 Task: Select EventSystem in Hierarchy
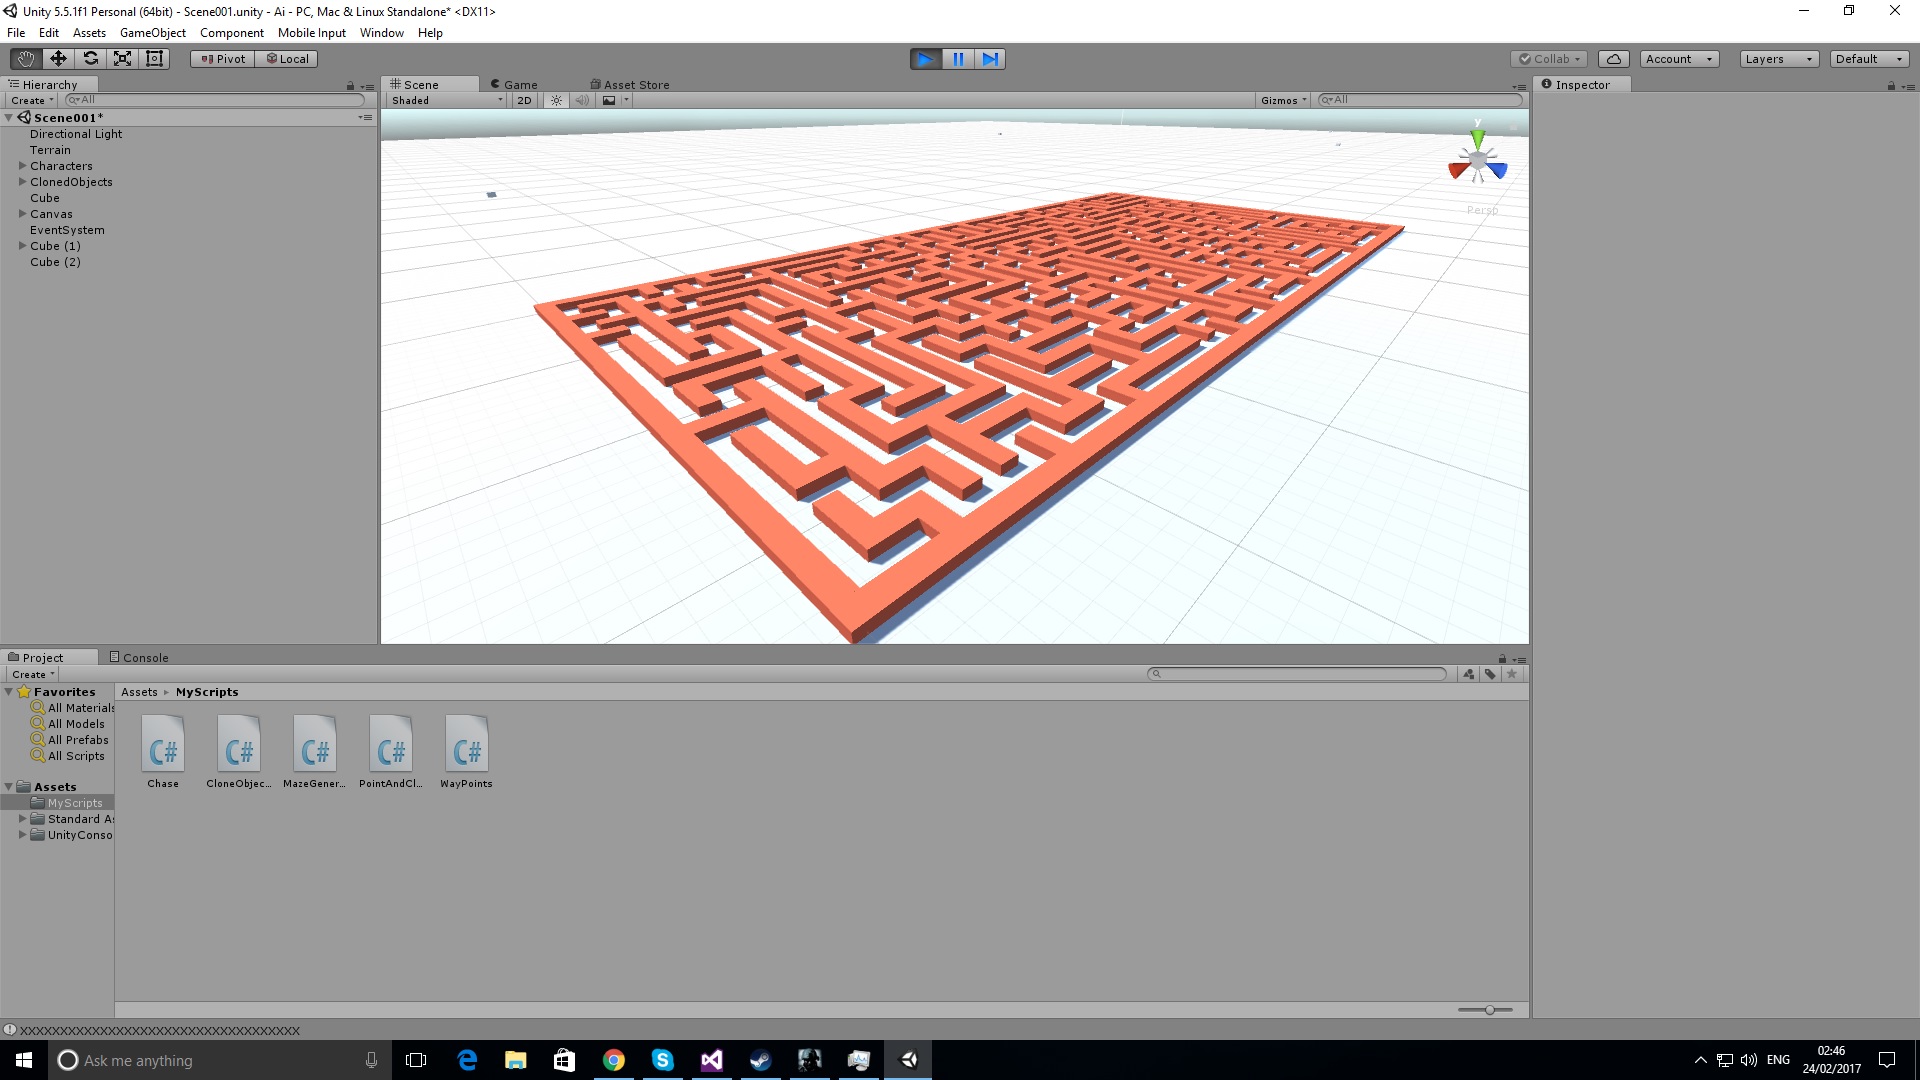(67, 230)
